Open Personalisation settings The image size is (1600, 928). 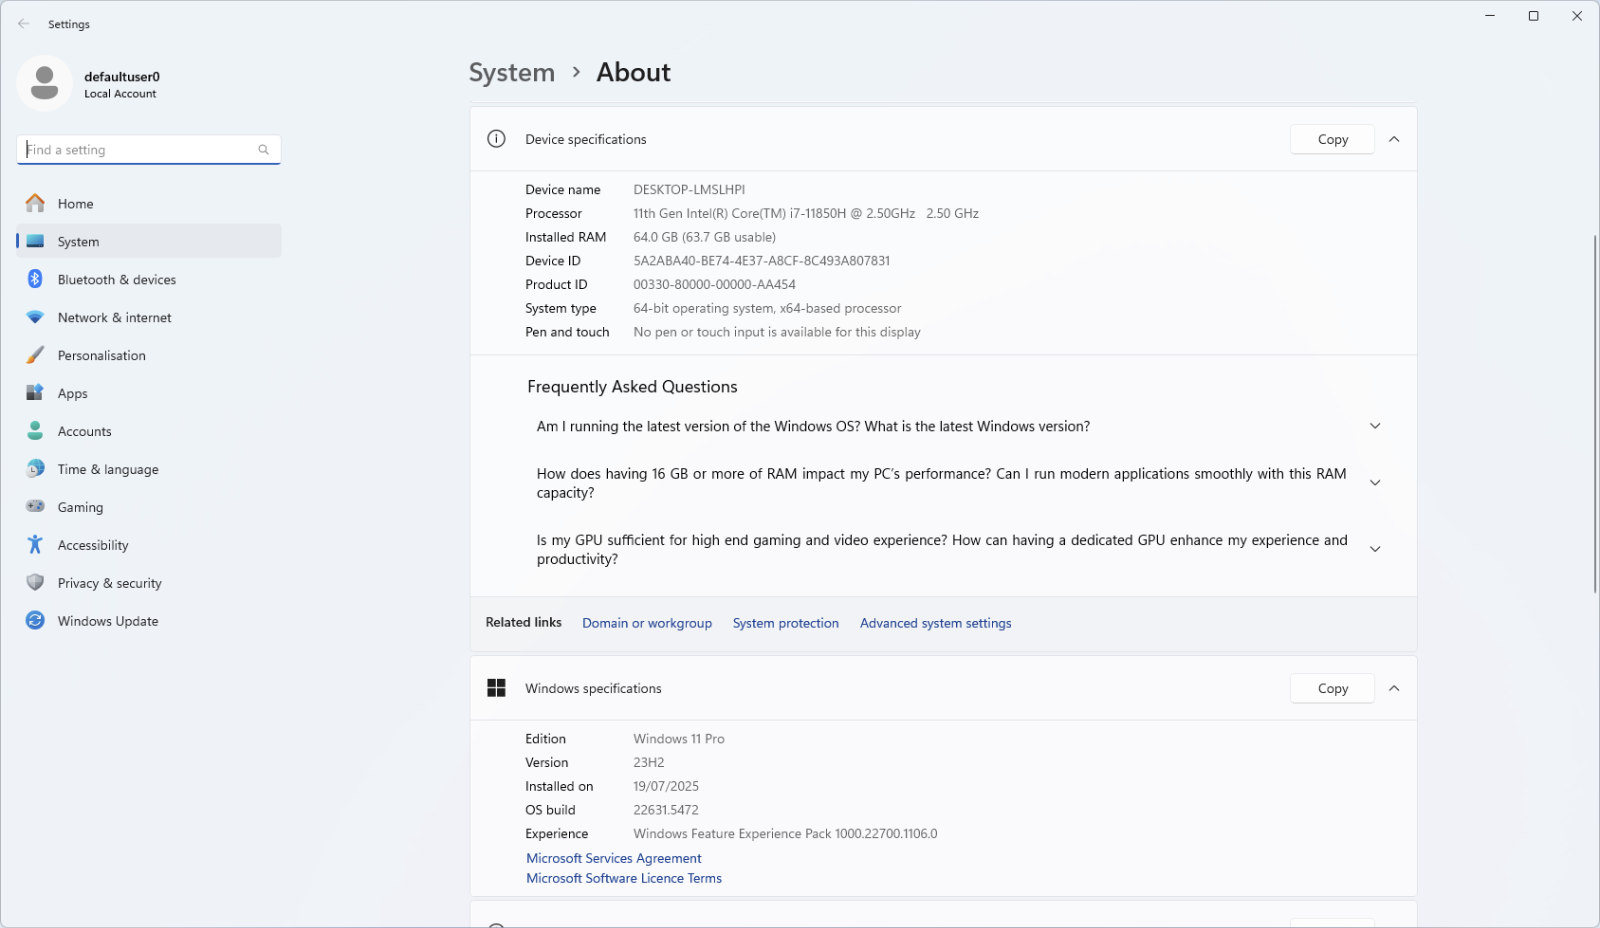pos(149,355)
